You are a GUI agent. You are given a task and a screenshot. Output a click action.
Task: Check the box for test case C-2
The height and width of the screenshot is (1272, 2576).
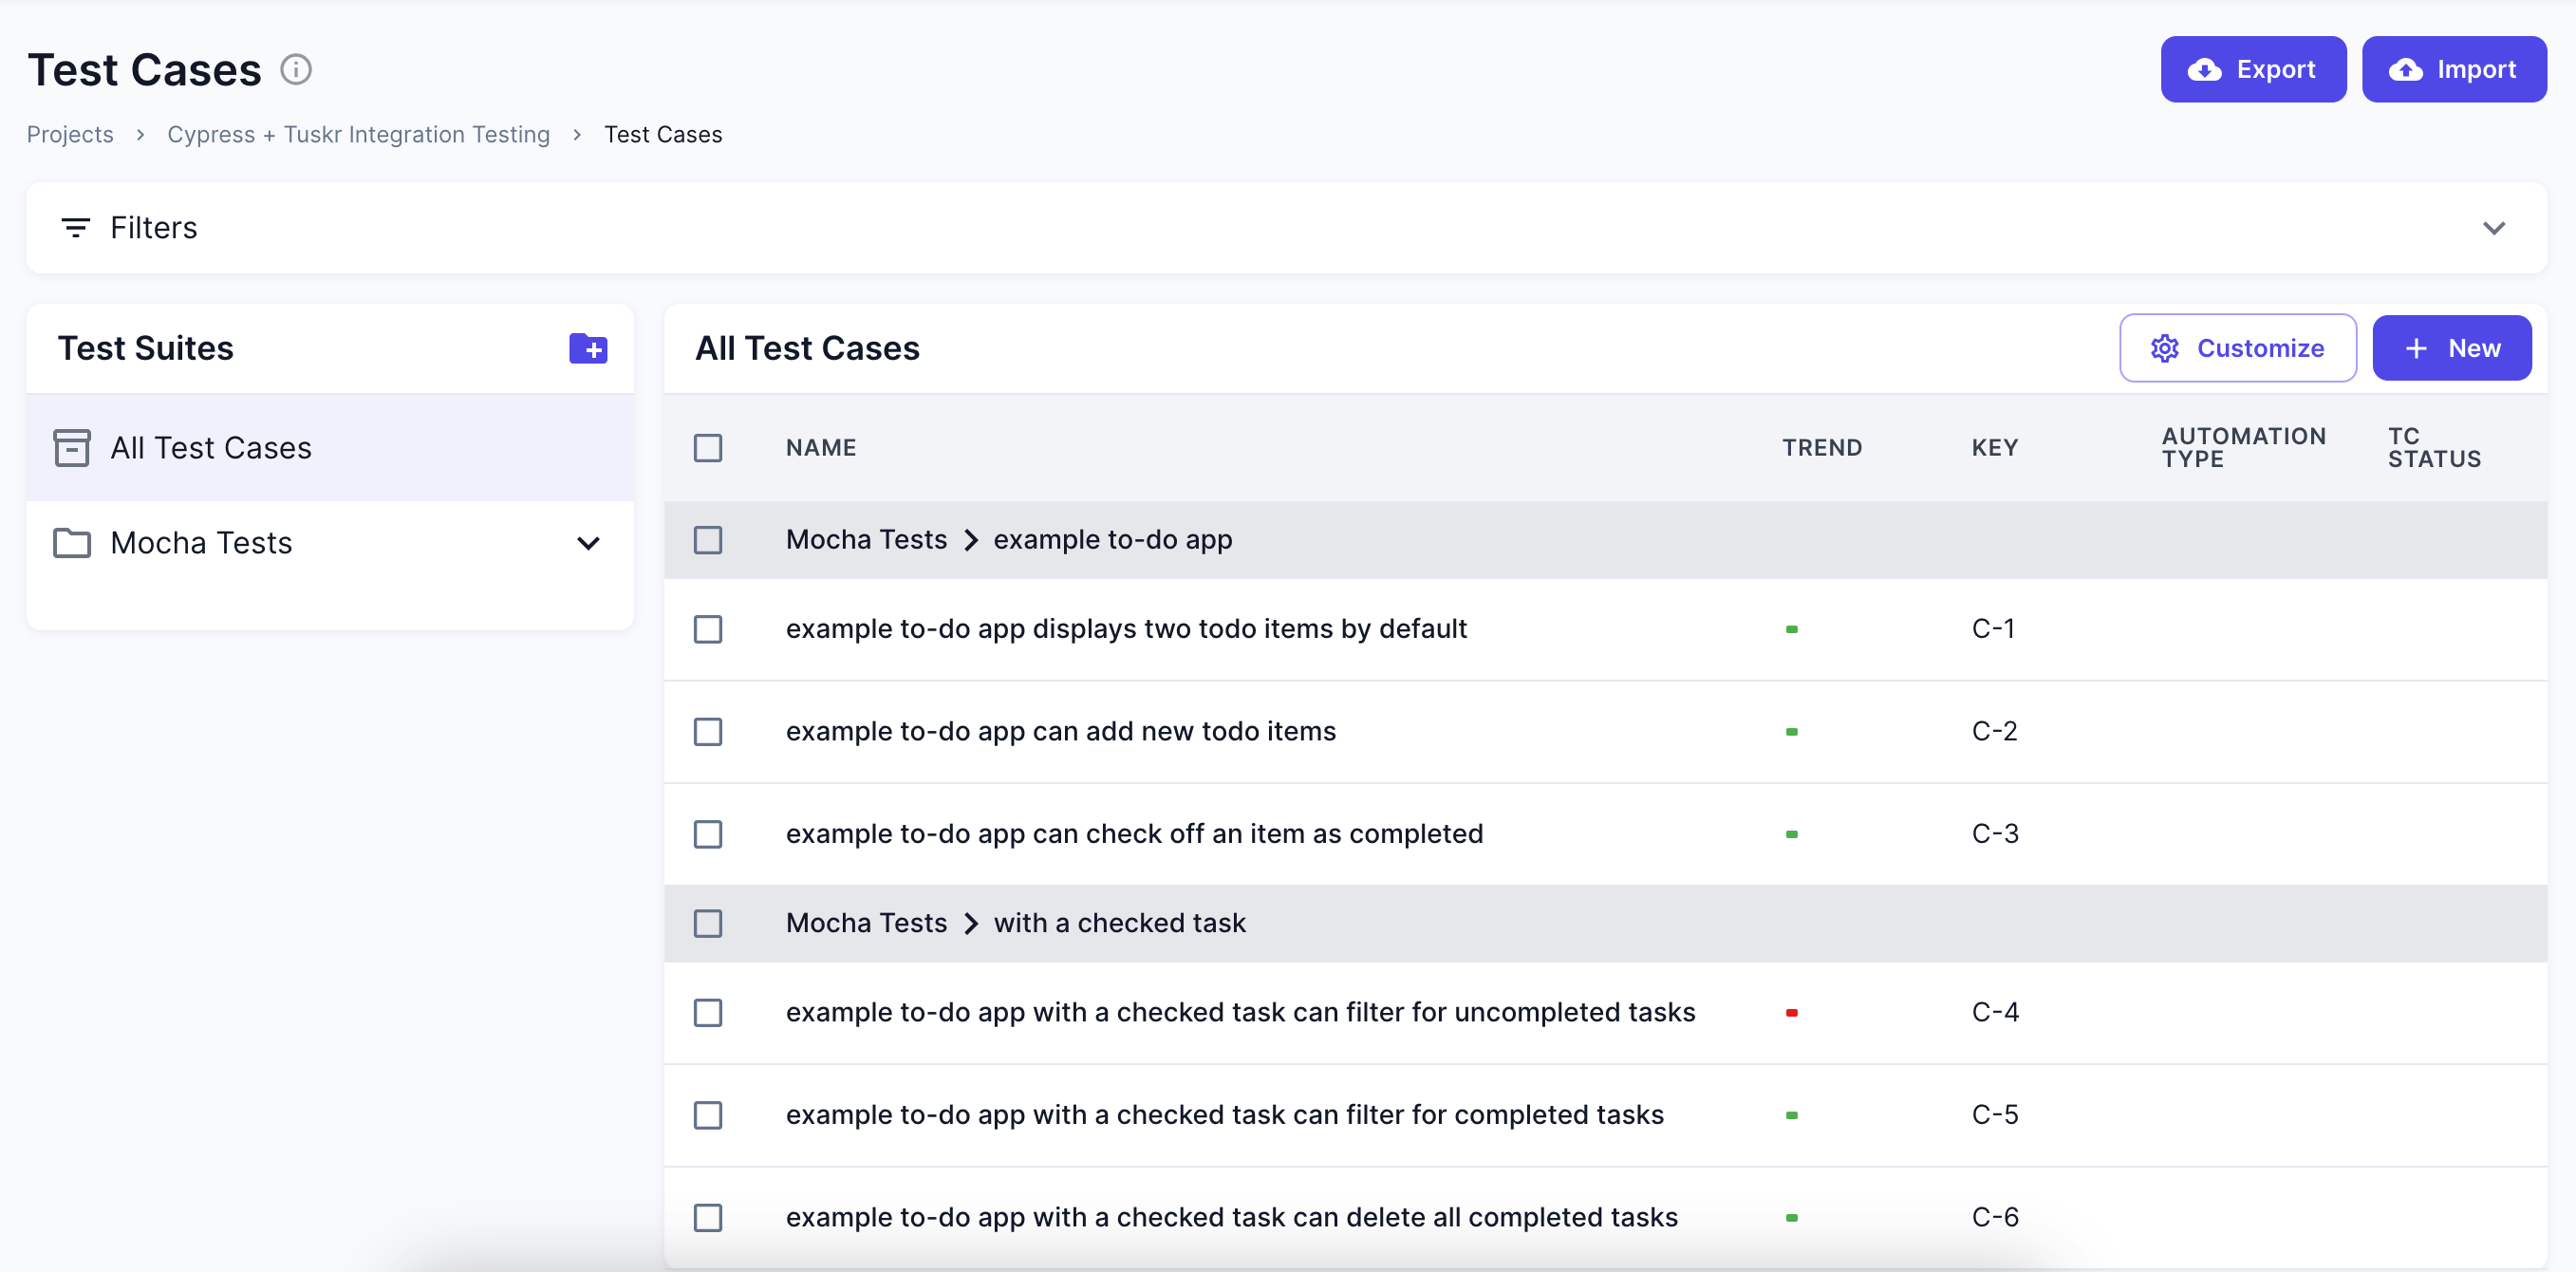708,732
